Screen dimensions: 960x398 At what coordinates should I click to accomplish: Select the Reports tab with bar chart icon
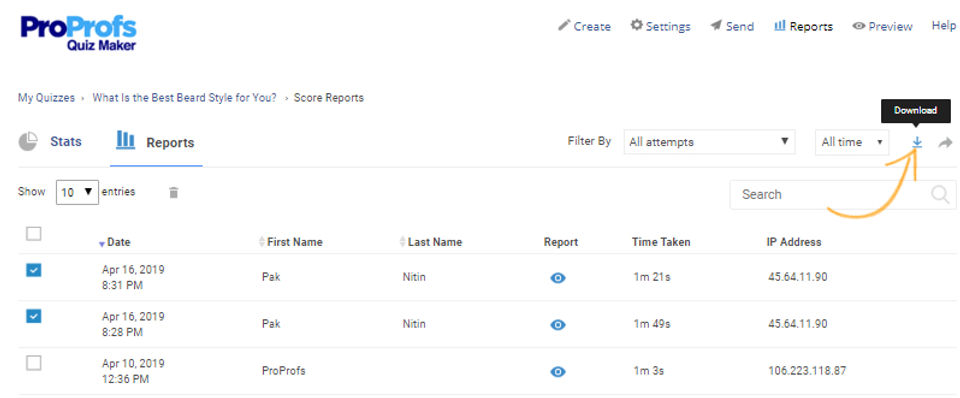point(156,142)
